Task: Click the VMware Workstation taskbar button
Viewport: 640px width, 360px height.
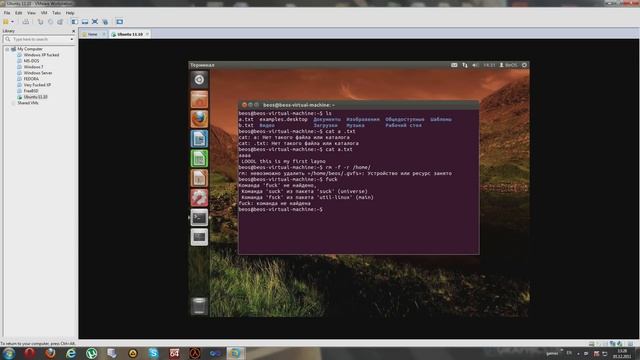Action: [236, 353]
